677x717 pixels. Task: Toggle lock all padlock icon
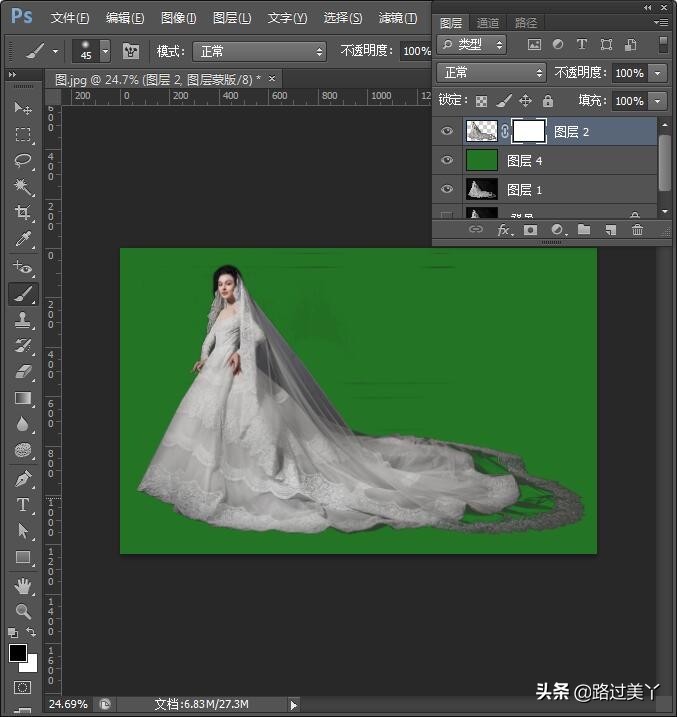tap(548, 101)
